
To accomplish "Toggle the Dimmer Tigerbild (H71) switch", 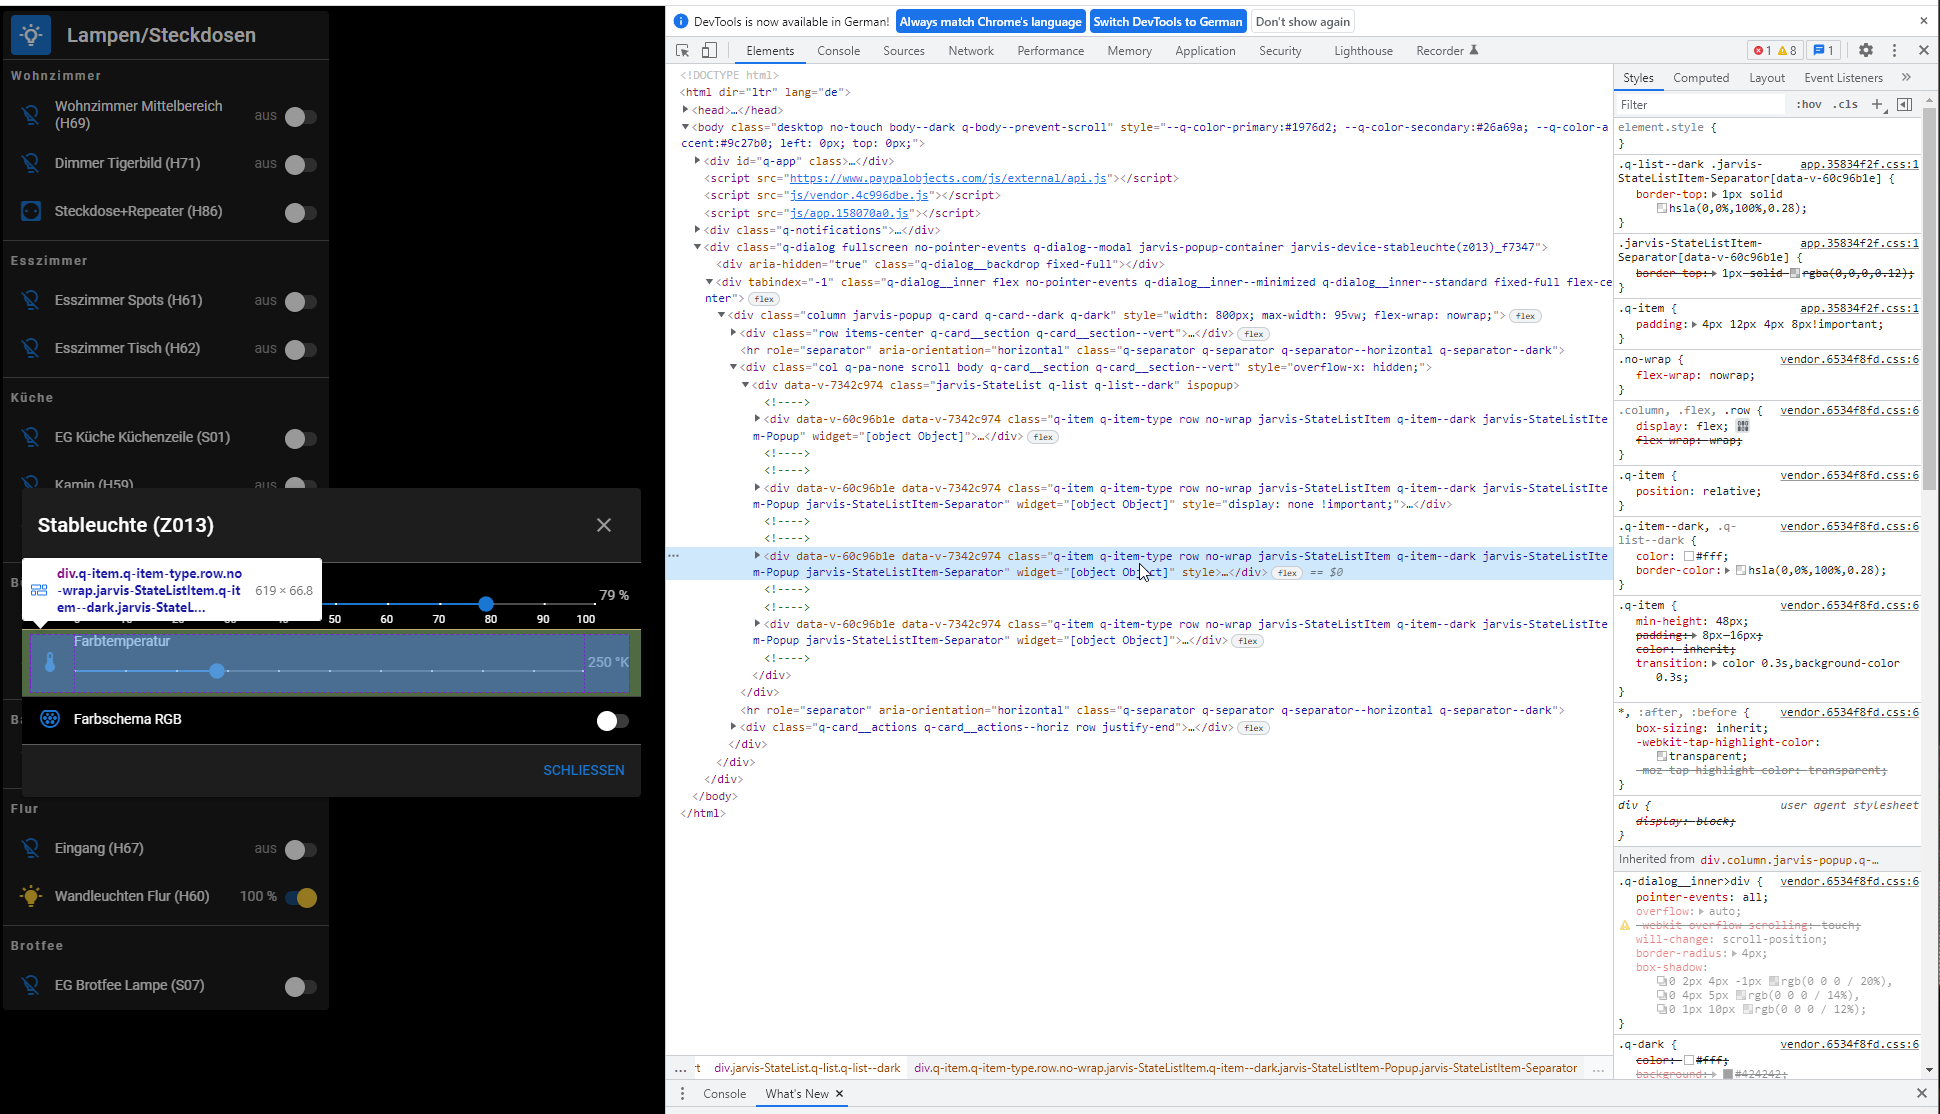I will point(300,165).
